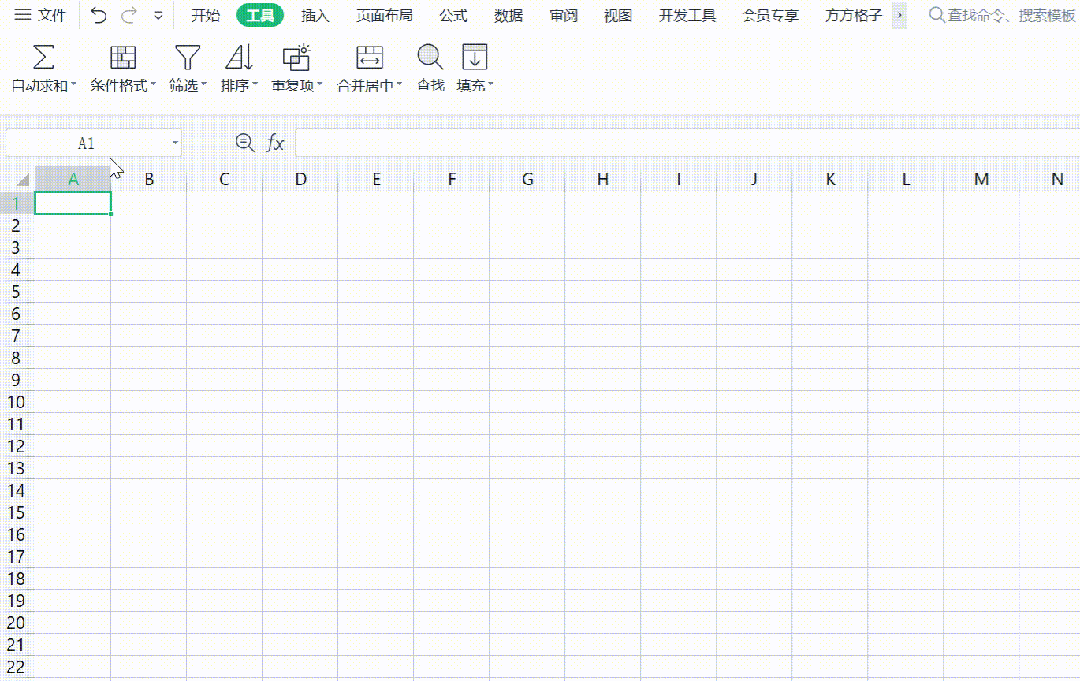Switch to the 视图 tab
The width and height of the screenshot is (1080, 681).
pyautogui.click(x=618, y=15)
